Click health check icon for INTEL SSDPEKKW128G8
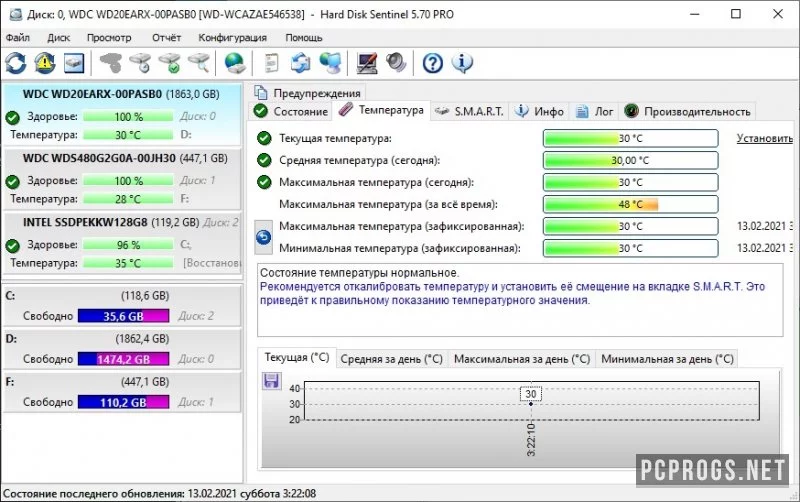800x502 pixels. (x=12, y=246)
